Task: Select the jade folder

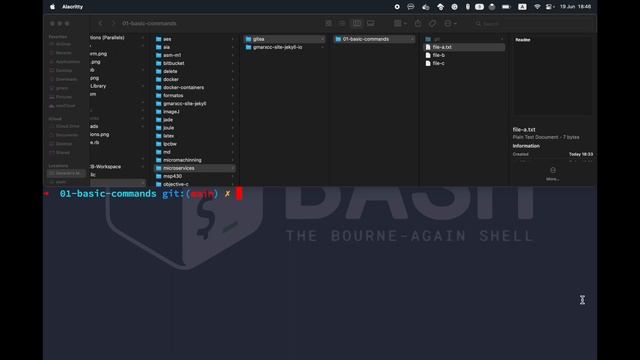Action: 194,120
